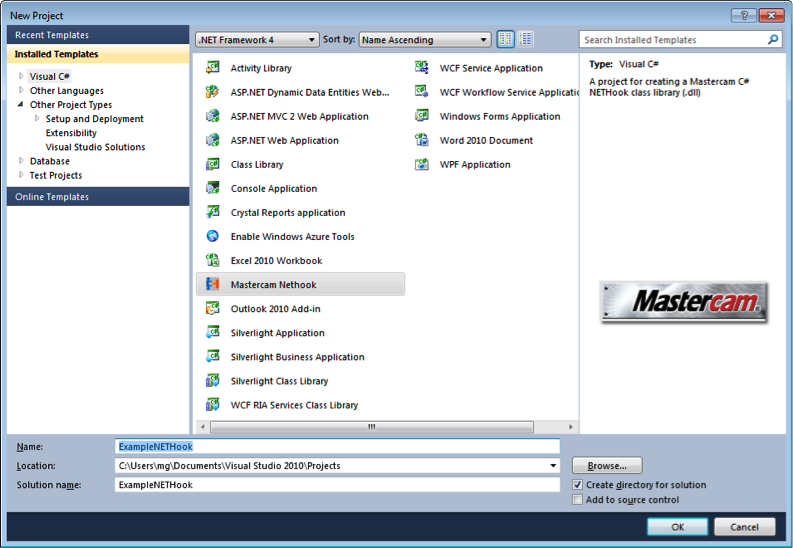793x548 pixels.
Task: Select the Database category label
Action: pyautogui.click(x=50, y=161)
